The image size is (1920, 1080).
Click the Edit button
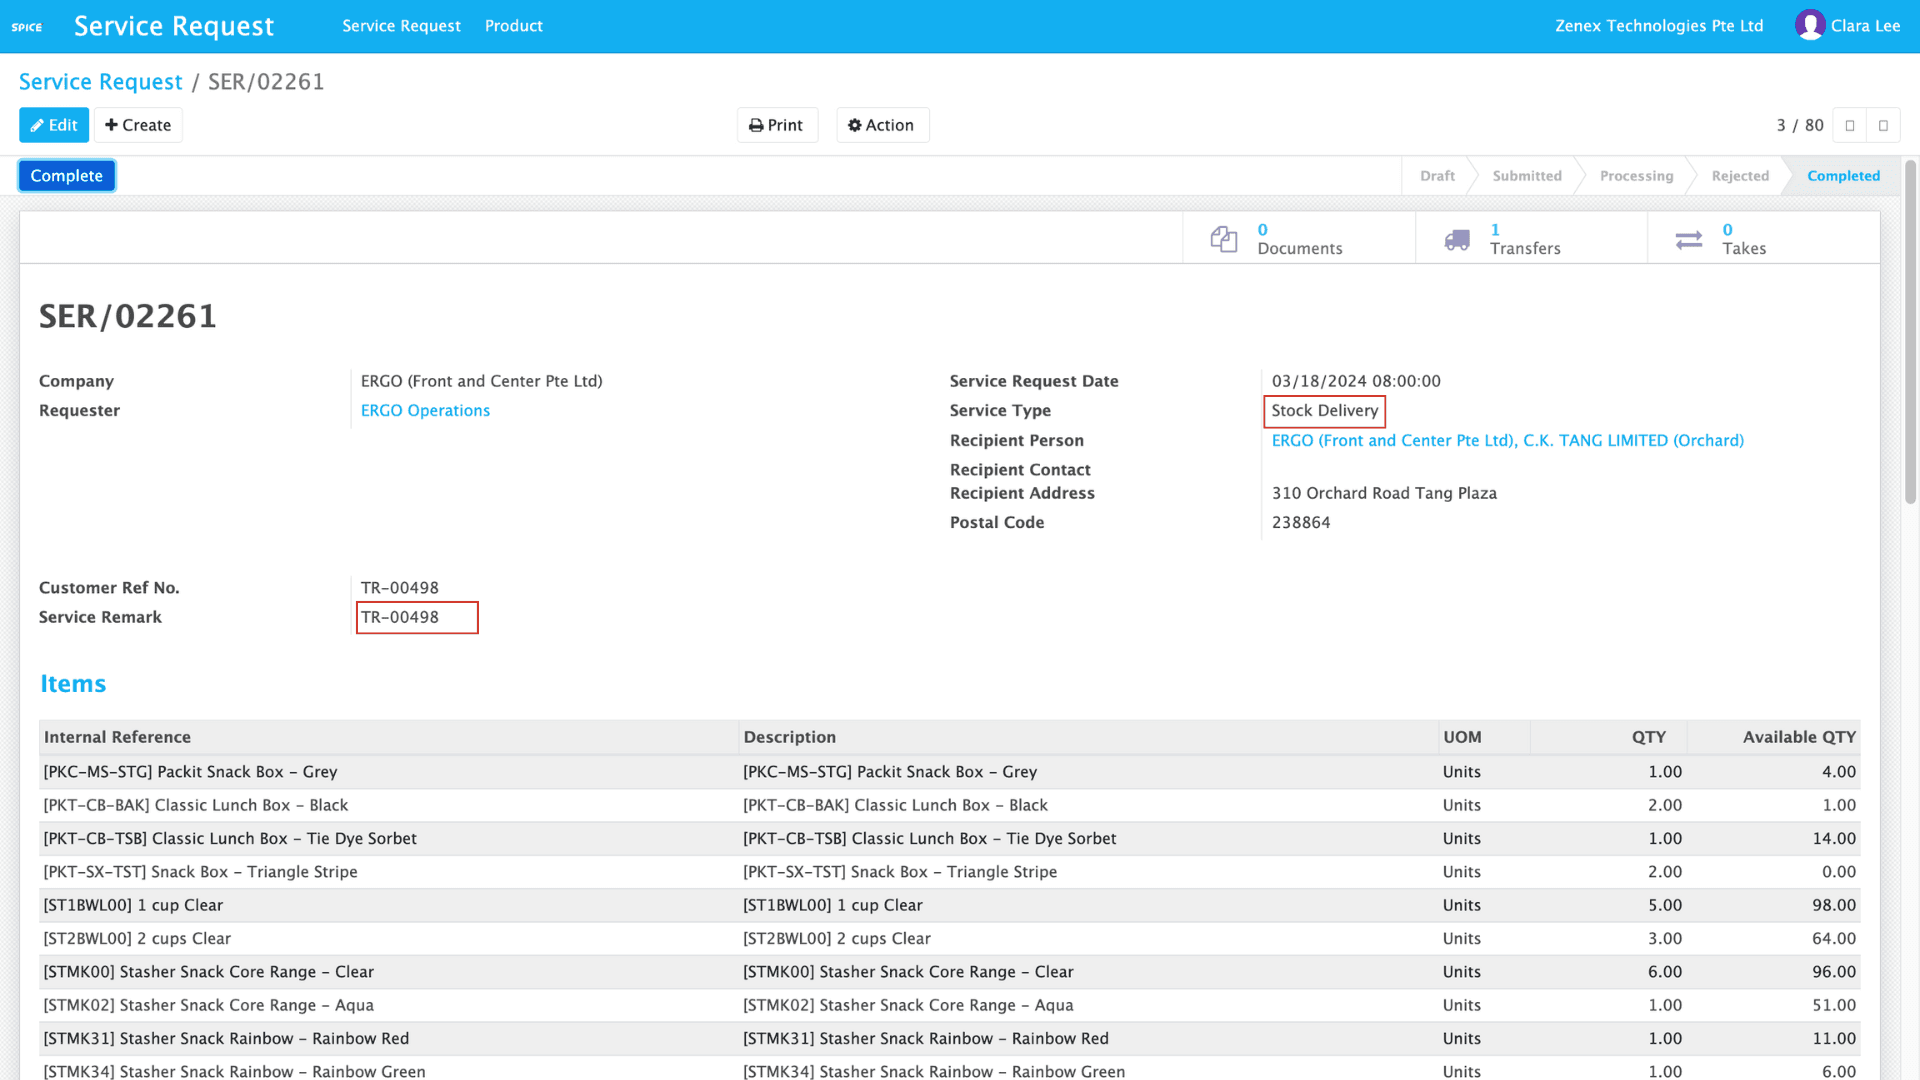click(x=53, y=124)
